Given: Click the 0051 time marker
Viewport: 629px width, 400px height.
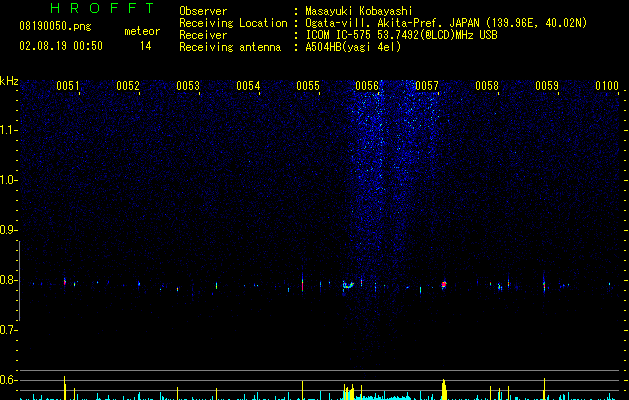Looking at the screenshot, I should [68, 85].
